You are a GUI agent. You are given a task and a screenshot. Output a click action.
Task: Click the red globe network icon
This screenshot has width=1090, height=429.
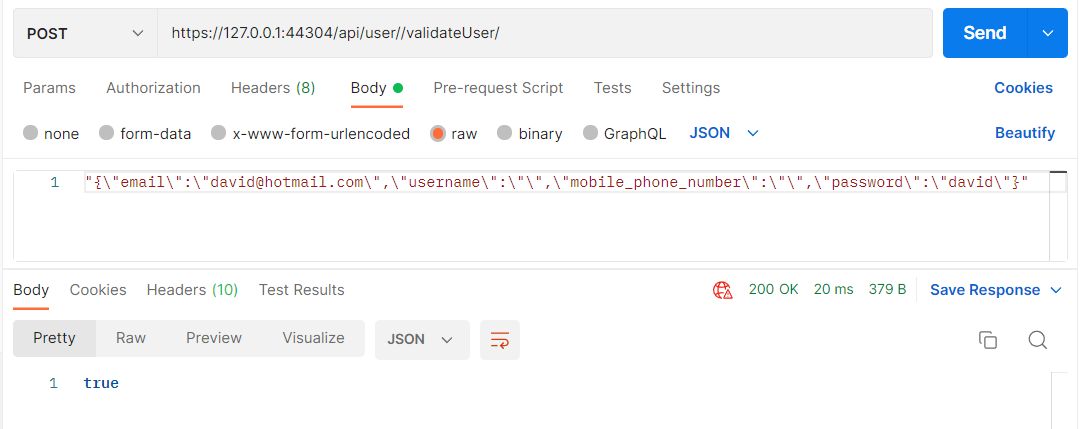point(722,290)
